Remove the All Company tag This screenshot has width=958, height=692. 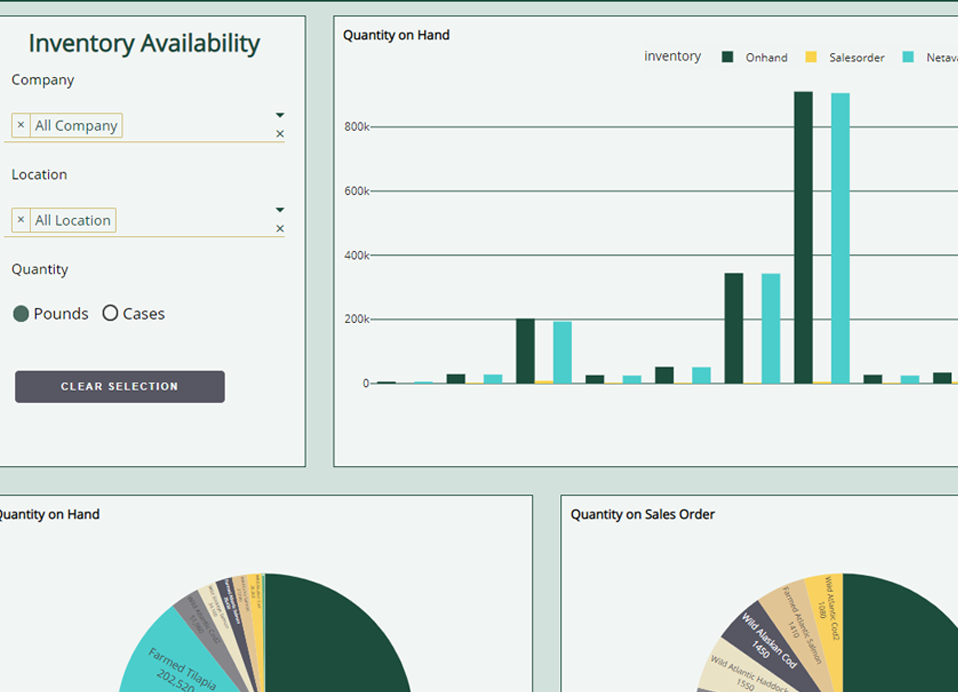pyautogui.click(x=21, y=125)
